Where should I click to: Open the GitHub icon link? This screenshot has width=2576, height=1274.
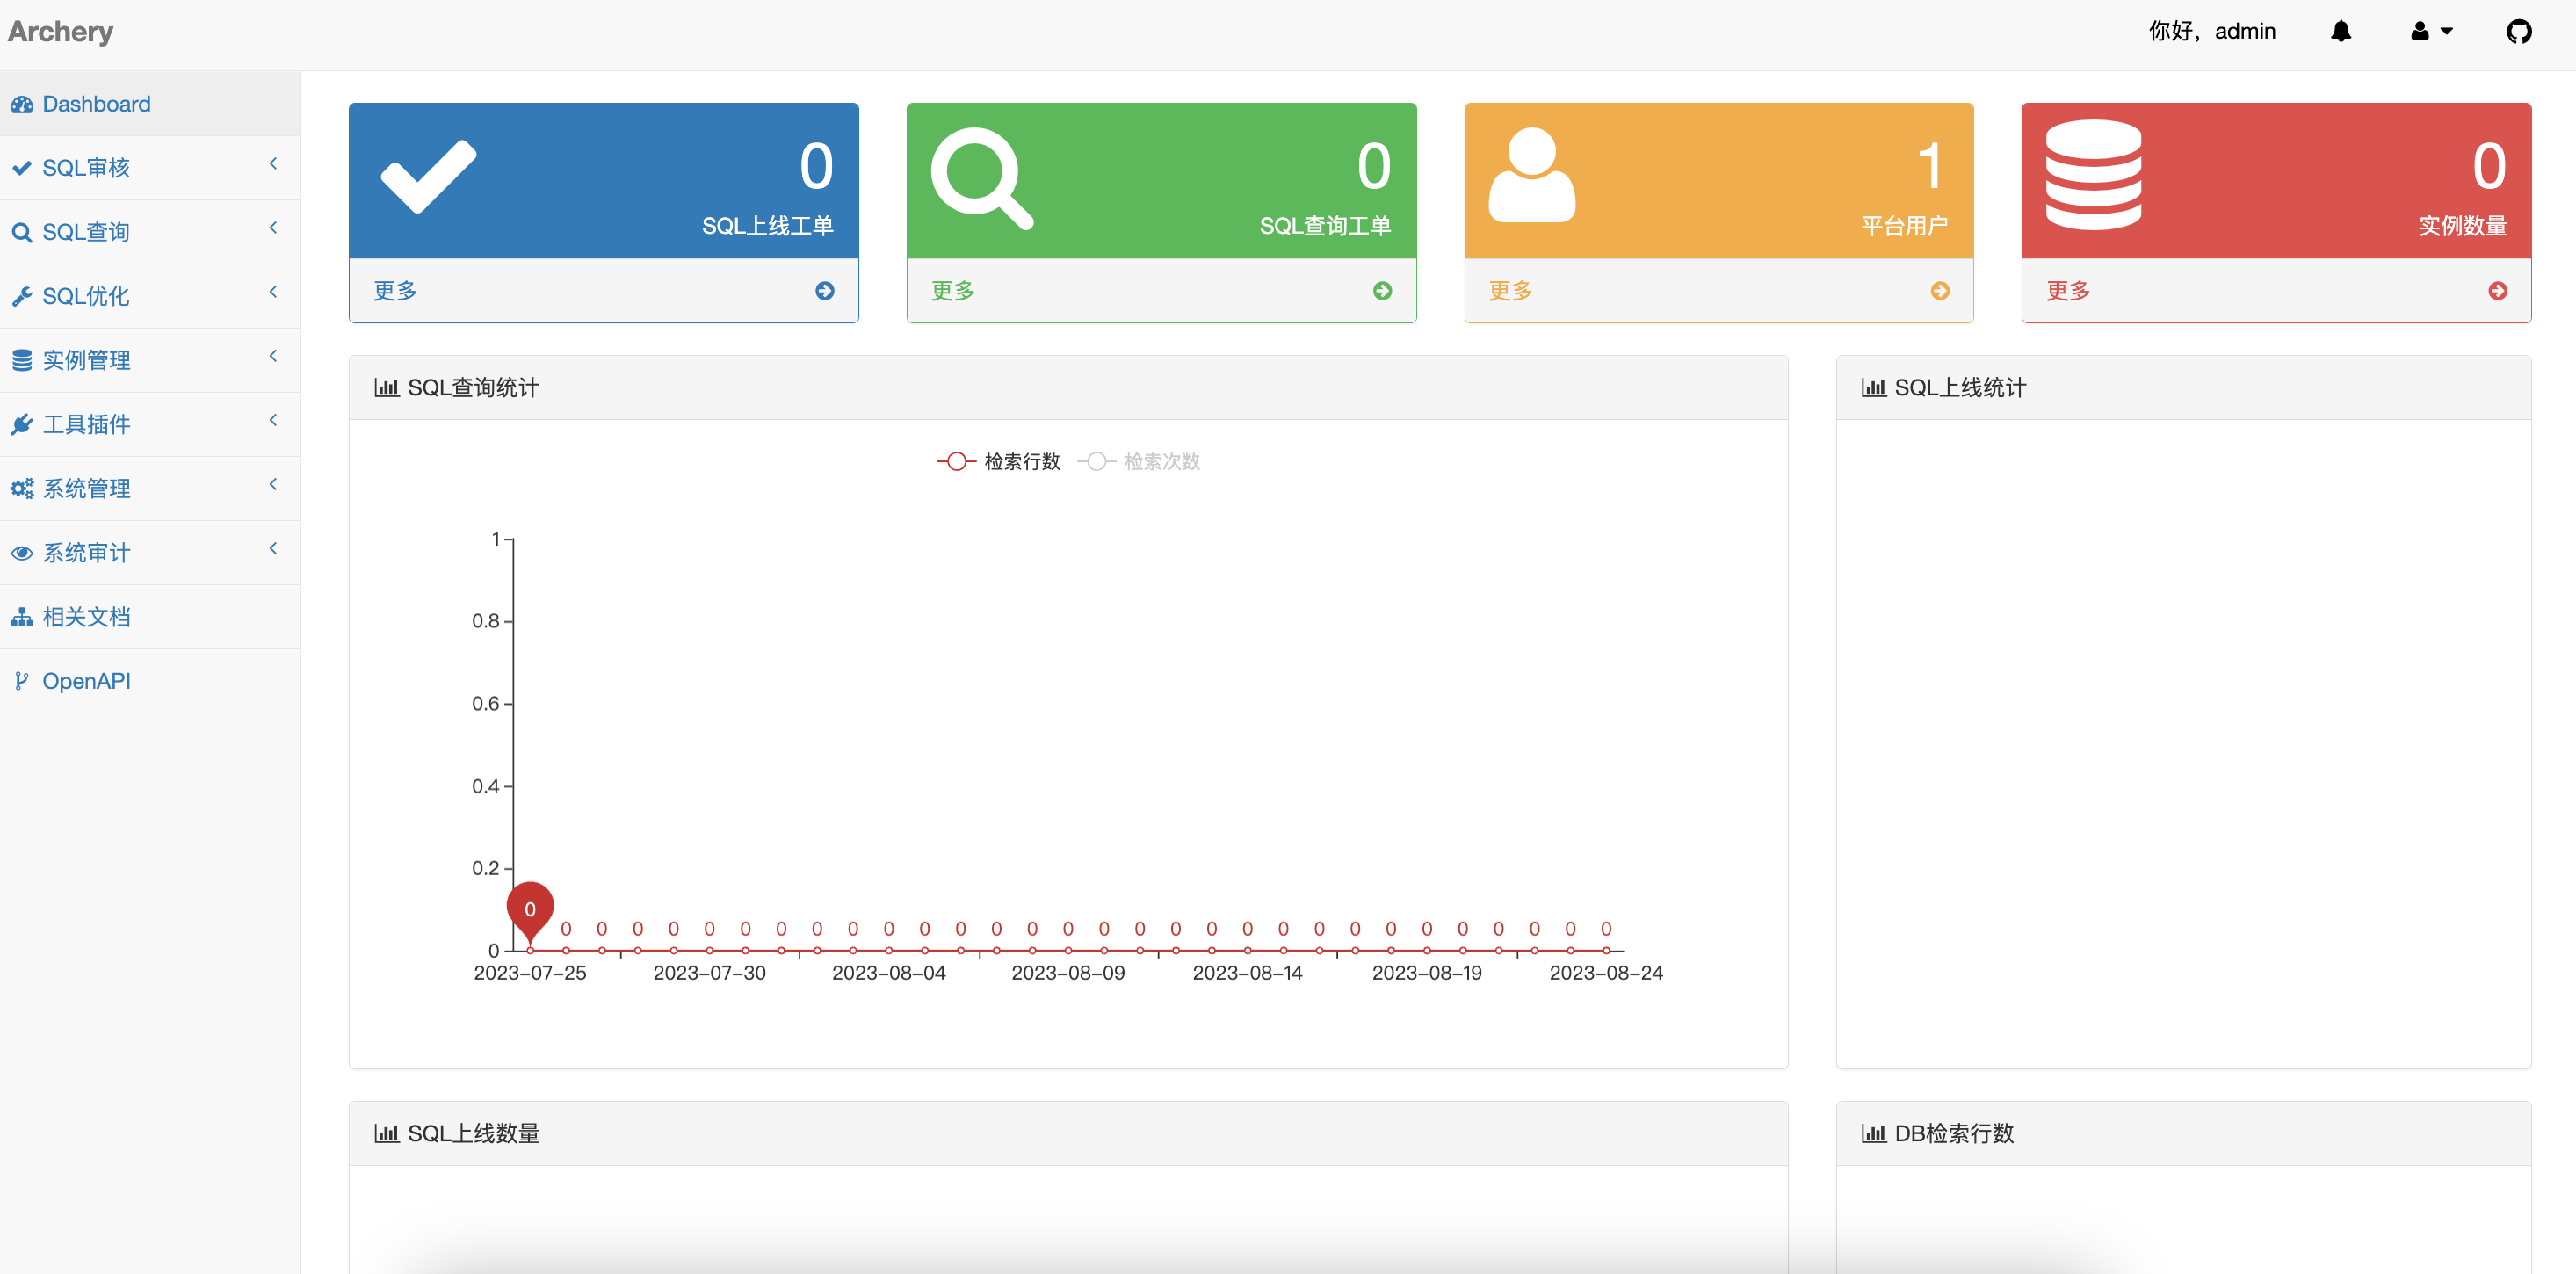click(x=2518, y=32)
